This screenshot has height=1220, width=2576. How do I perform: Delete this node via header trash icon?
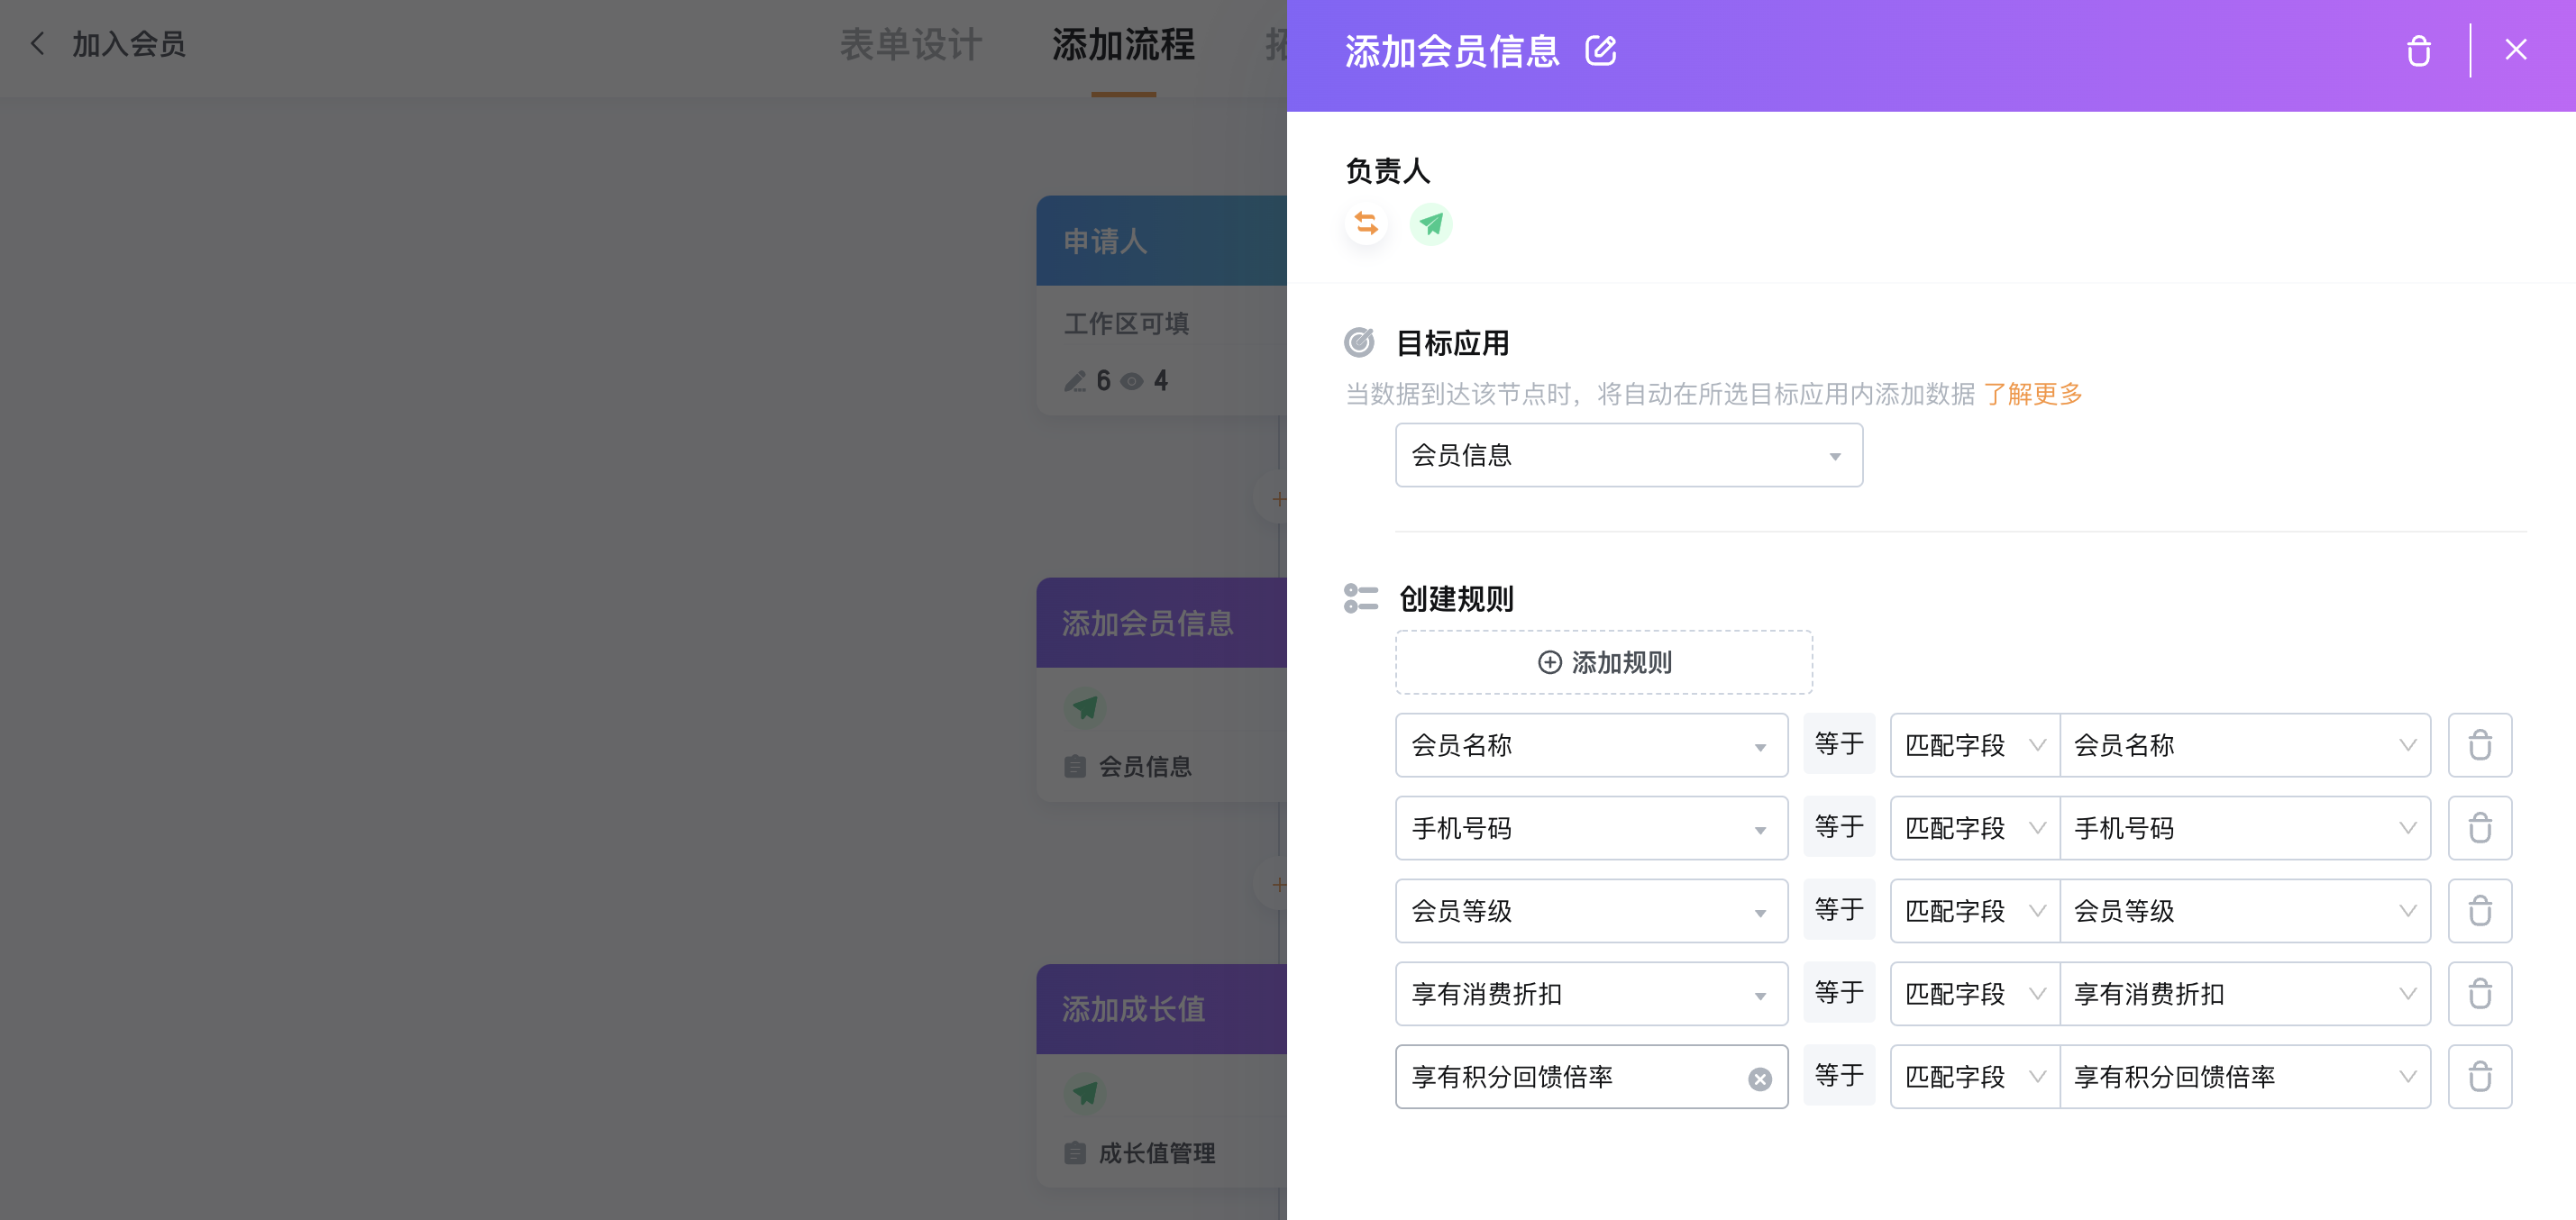pyautogui.click(x=2418, y=50)
